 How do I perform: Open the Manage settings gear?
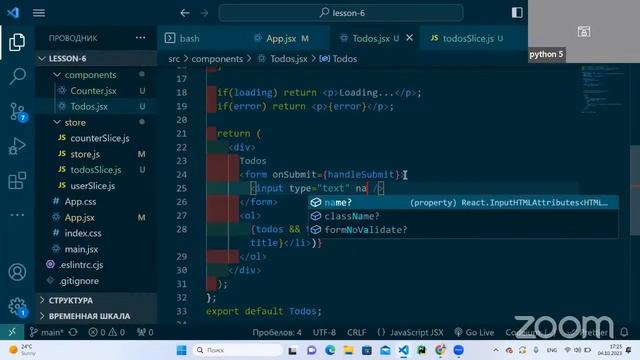tap(17, 306)
